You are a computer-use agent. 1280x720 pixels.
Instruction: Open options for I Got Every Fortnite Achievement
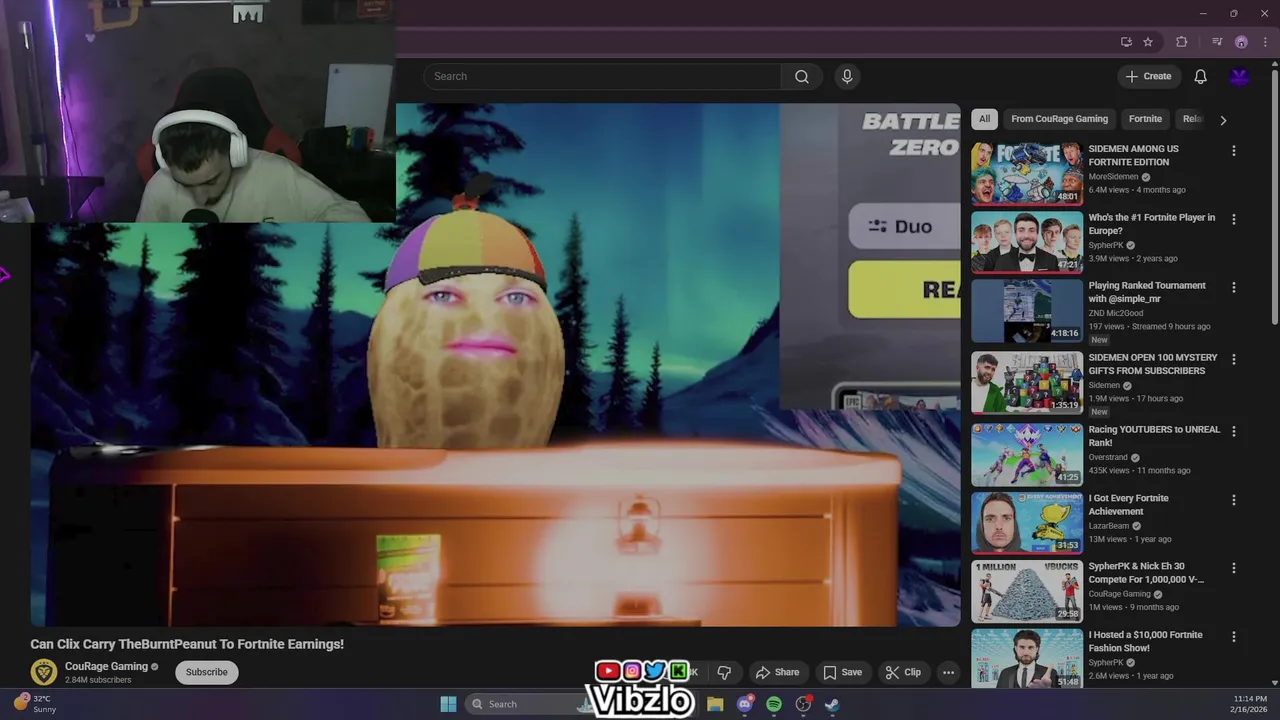[1233, 500]
